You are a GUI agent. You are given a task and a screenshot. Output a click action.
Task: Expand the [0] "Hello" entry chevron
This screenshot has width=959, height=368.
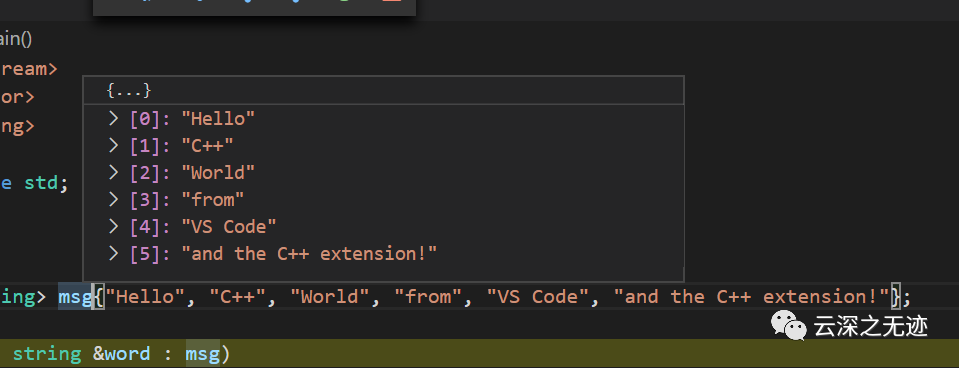pyautogui.click(x=113, y=118)
